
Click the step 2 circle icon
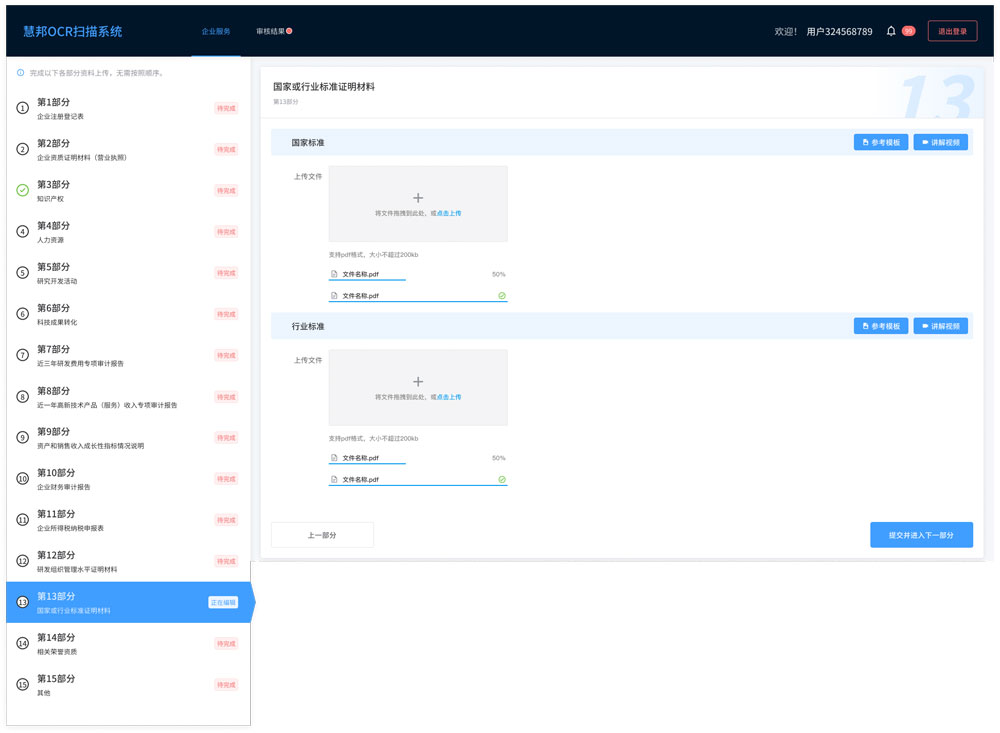coord(22,149)
